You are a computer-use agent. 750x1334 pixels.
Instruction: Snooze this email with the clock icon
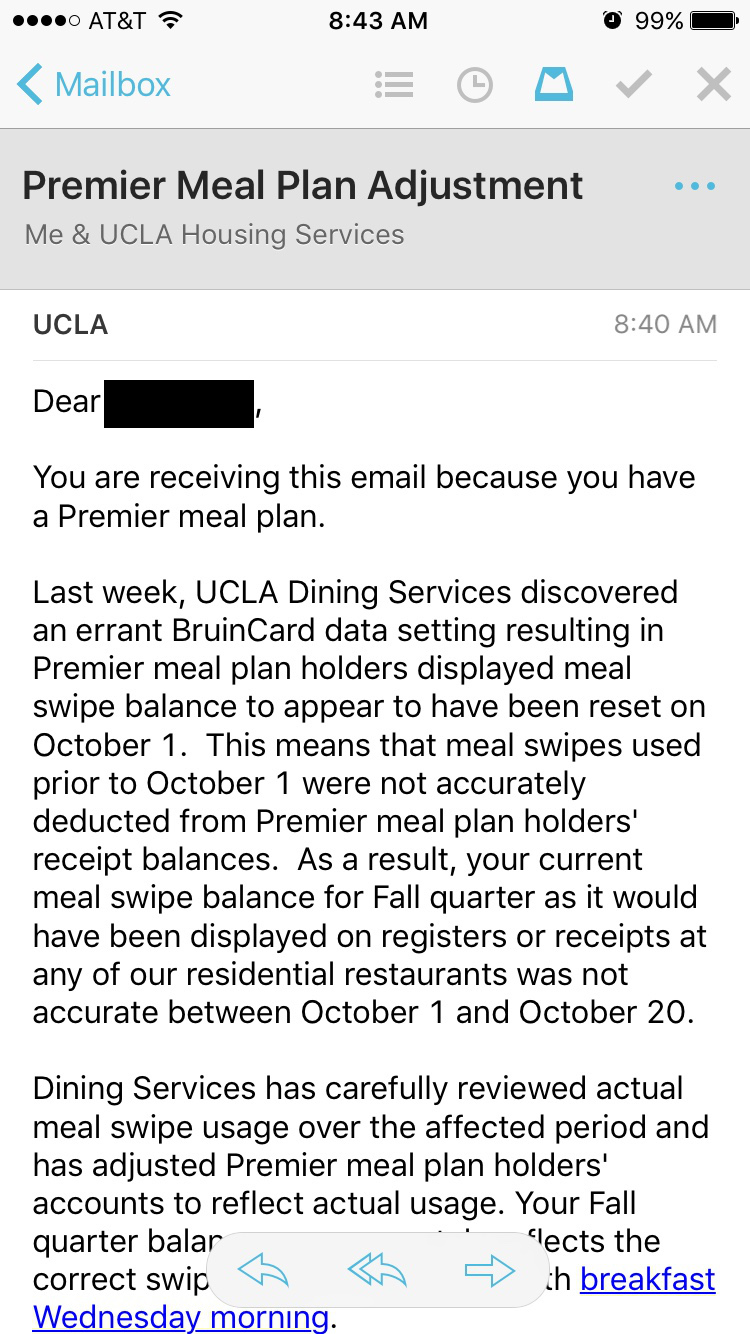pyautogui.click(x=474, y=85)
